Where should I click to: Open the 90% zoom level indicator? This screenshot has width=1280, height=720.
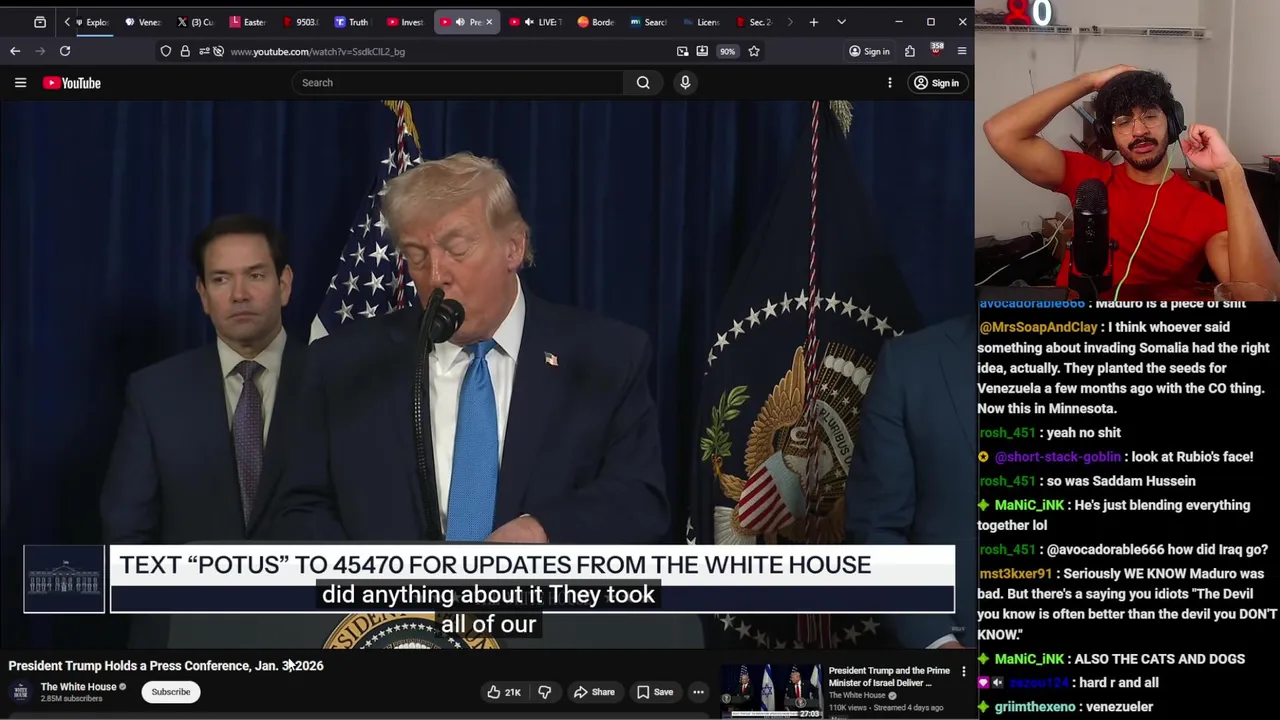pos(727,51)
